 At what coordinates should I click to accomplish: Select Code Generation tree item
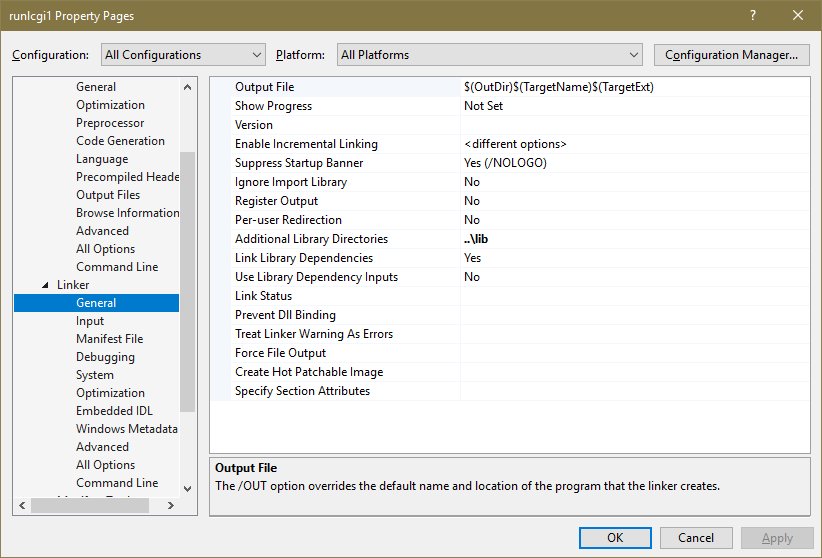point(121,141)
